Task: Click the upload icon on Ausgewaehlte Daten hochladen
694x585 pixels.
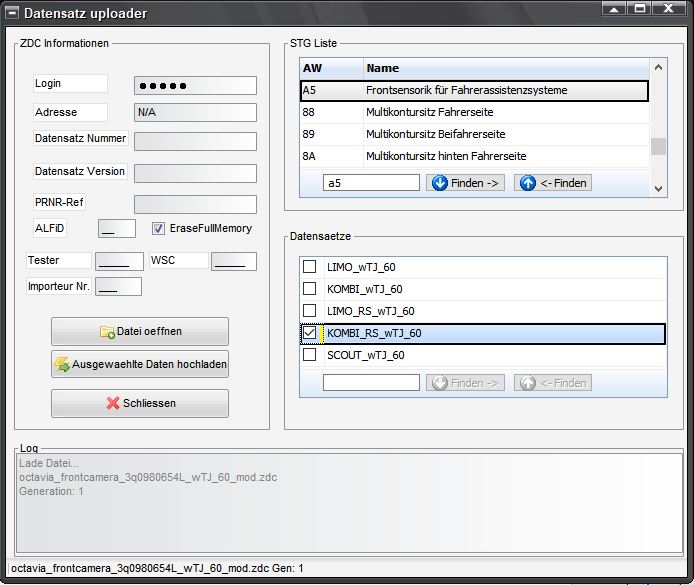Action: tap(62, 365)
